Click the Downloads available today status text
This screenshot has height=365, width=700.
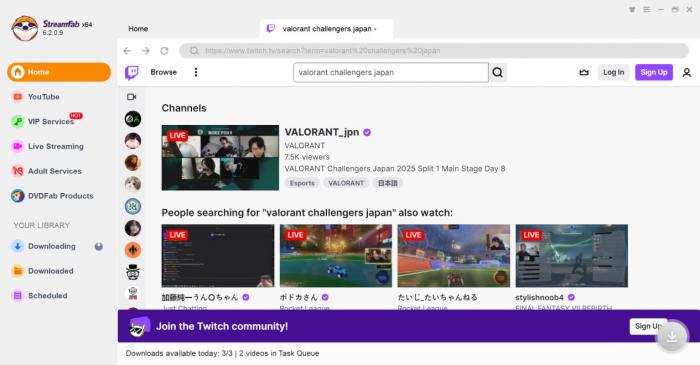pos(222,353)
